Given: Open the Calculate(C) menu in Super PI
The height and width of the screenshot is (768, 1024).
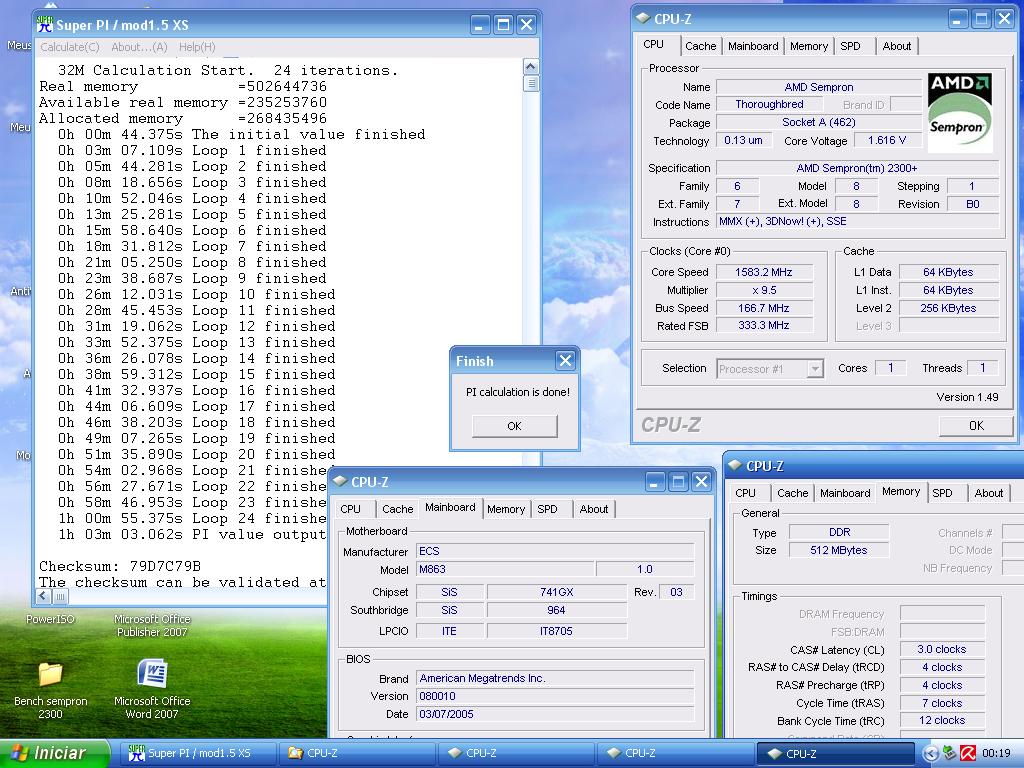Looking at the screenshot, I should tap(70, 47).
